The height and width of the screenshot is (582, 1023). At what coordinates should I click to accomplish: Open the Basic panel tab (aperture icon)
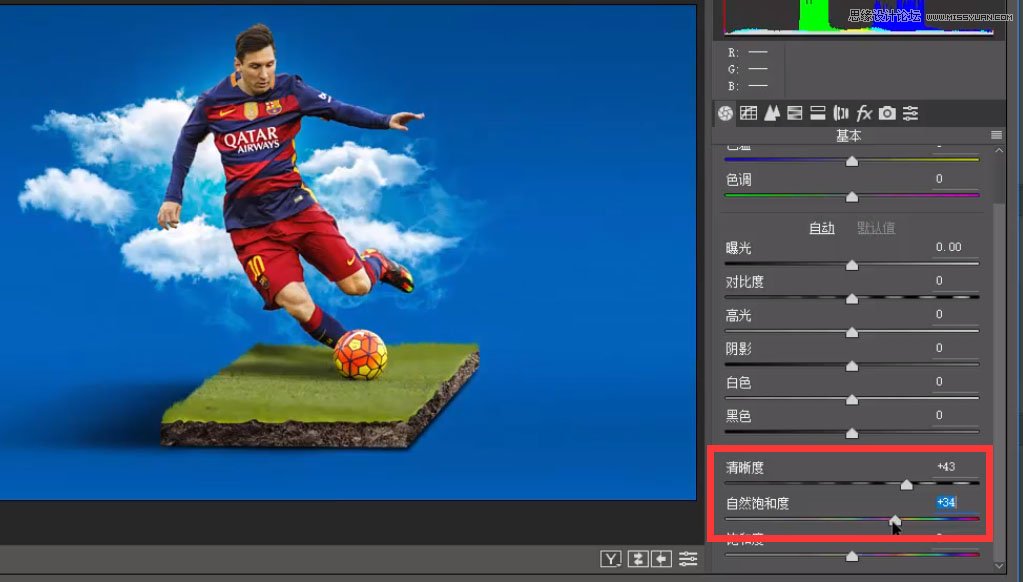[x=725, y=114]
